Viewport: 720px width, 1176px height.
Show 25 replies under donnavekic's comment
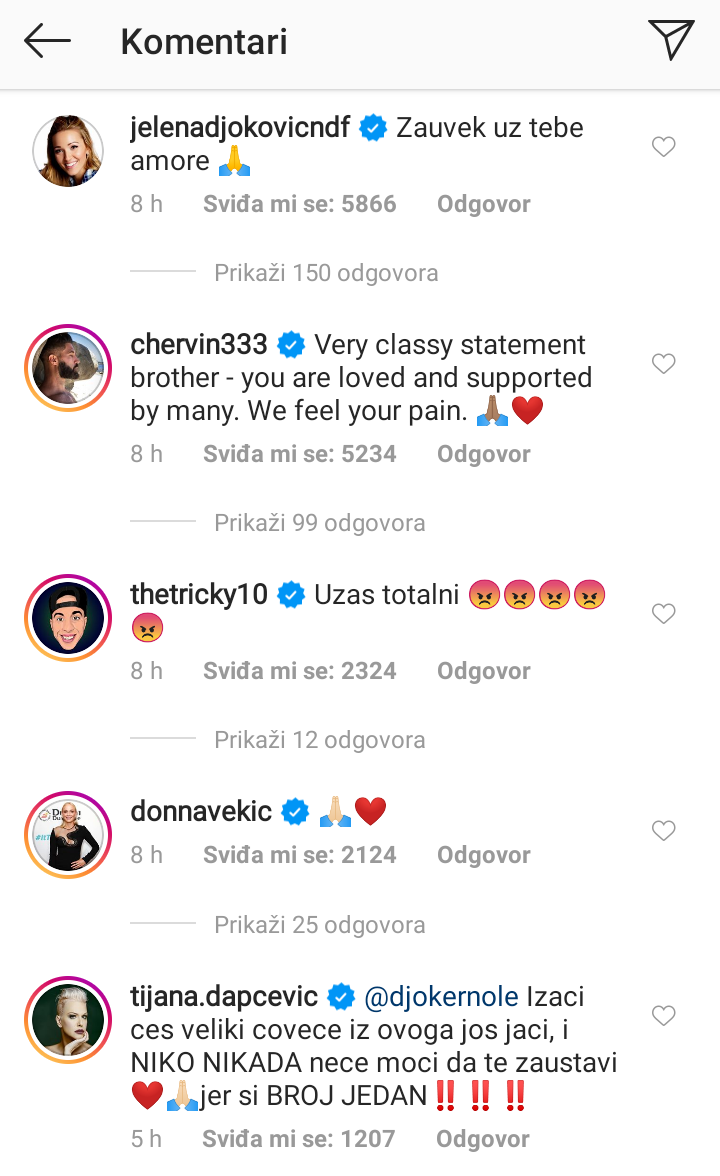pos(320,925)
